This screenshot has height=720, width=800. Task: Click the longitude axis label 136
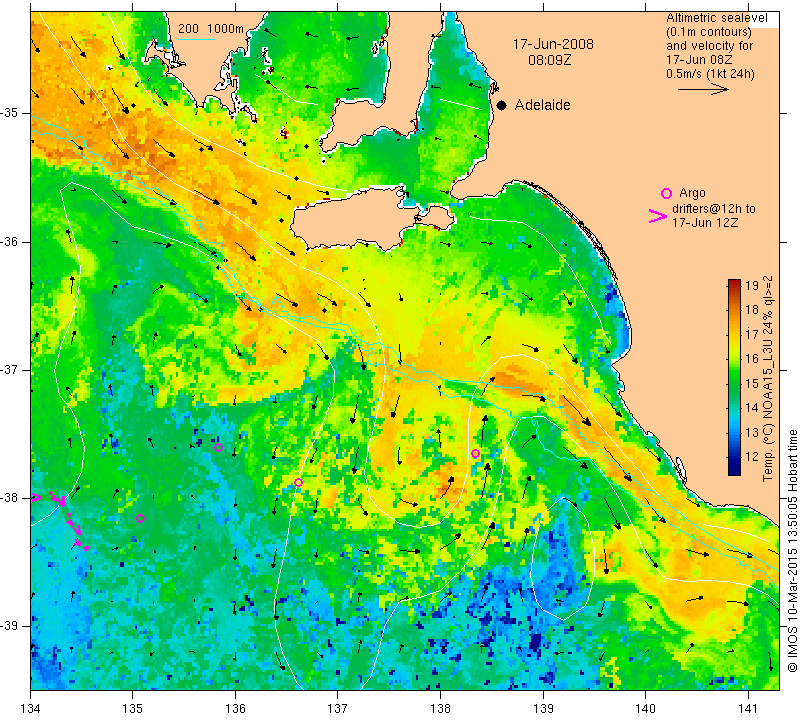pos(235,708)
